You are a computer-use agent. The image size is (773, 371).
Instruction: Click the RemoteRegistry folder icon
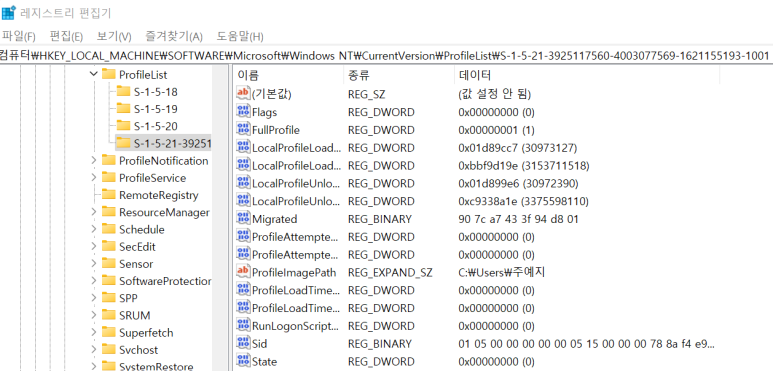(108, 195)
